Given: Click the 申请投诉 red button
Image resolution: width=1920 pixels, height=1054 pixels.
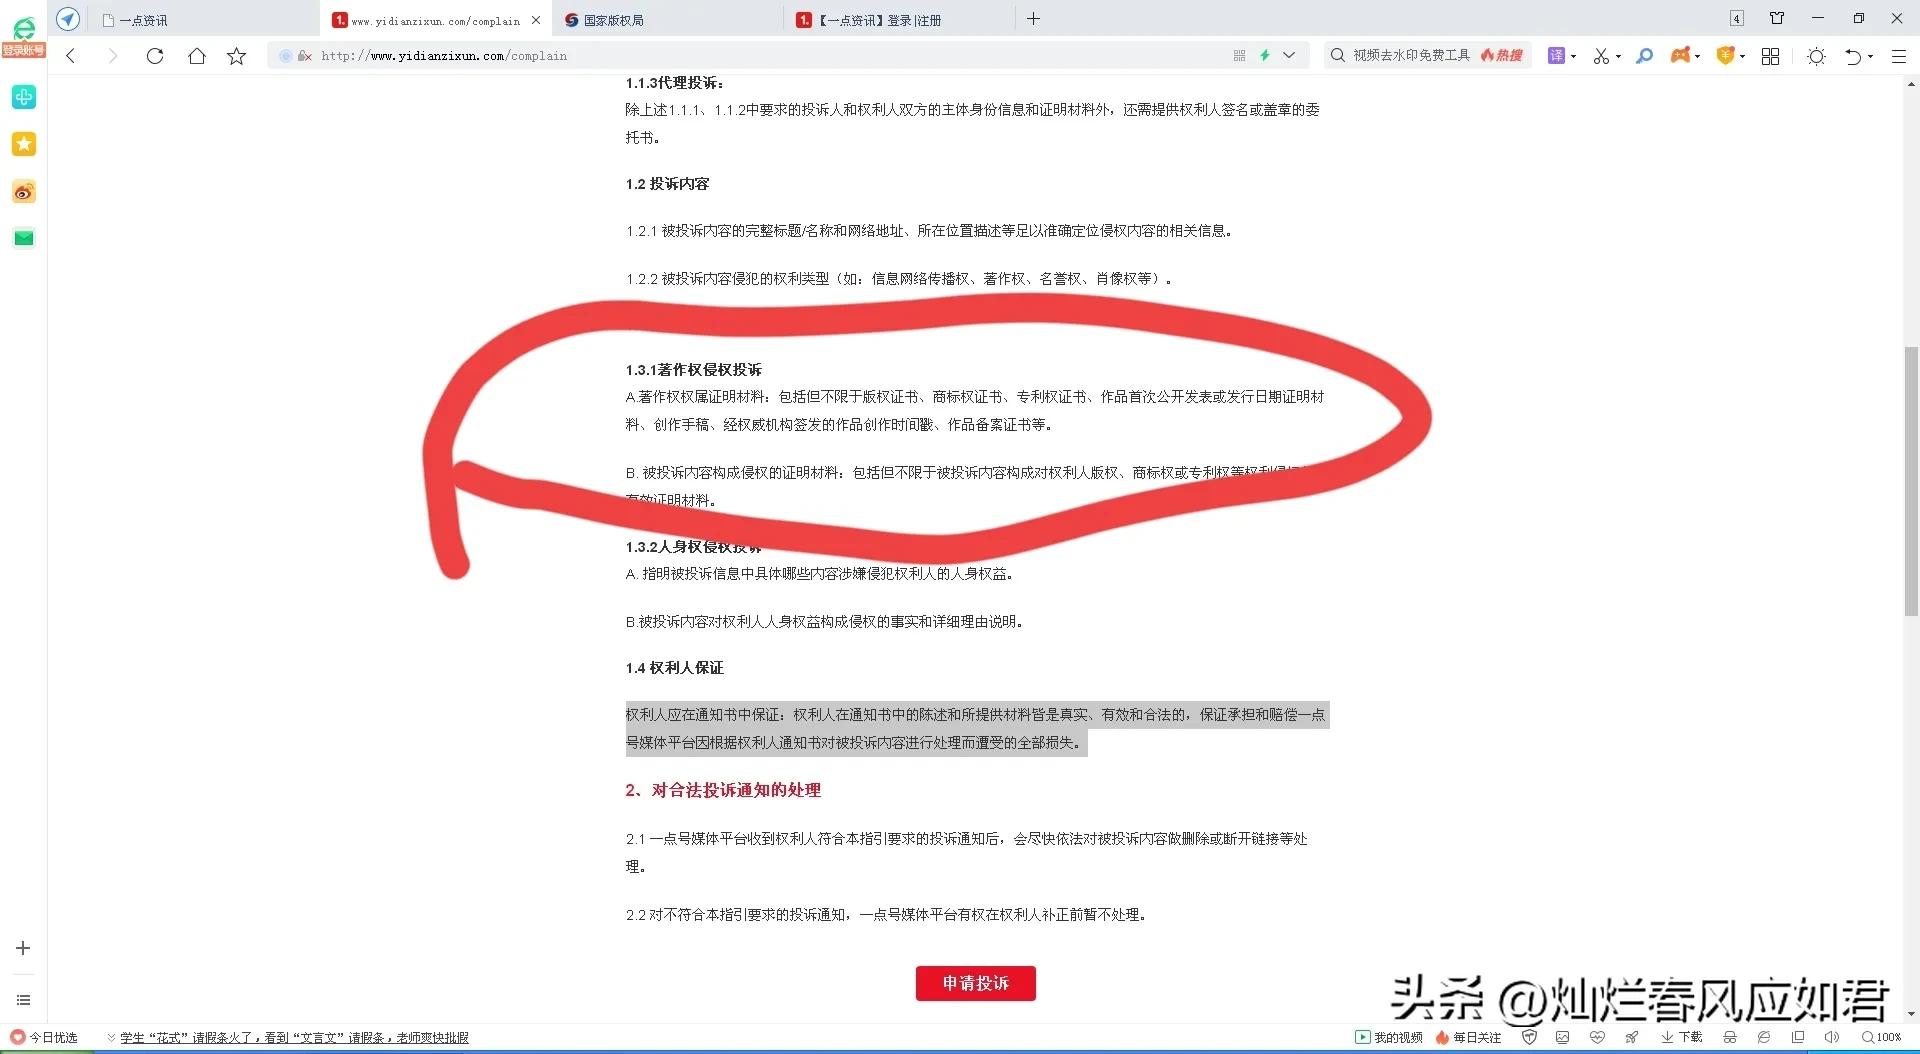Looking at the screenshot, I should [x=975, y=983].
